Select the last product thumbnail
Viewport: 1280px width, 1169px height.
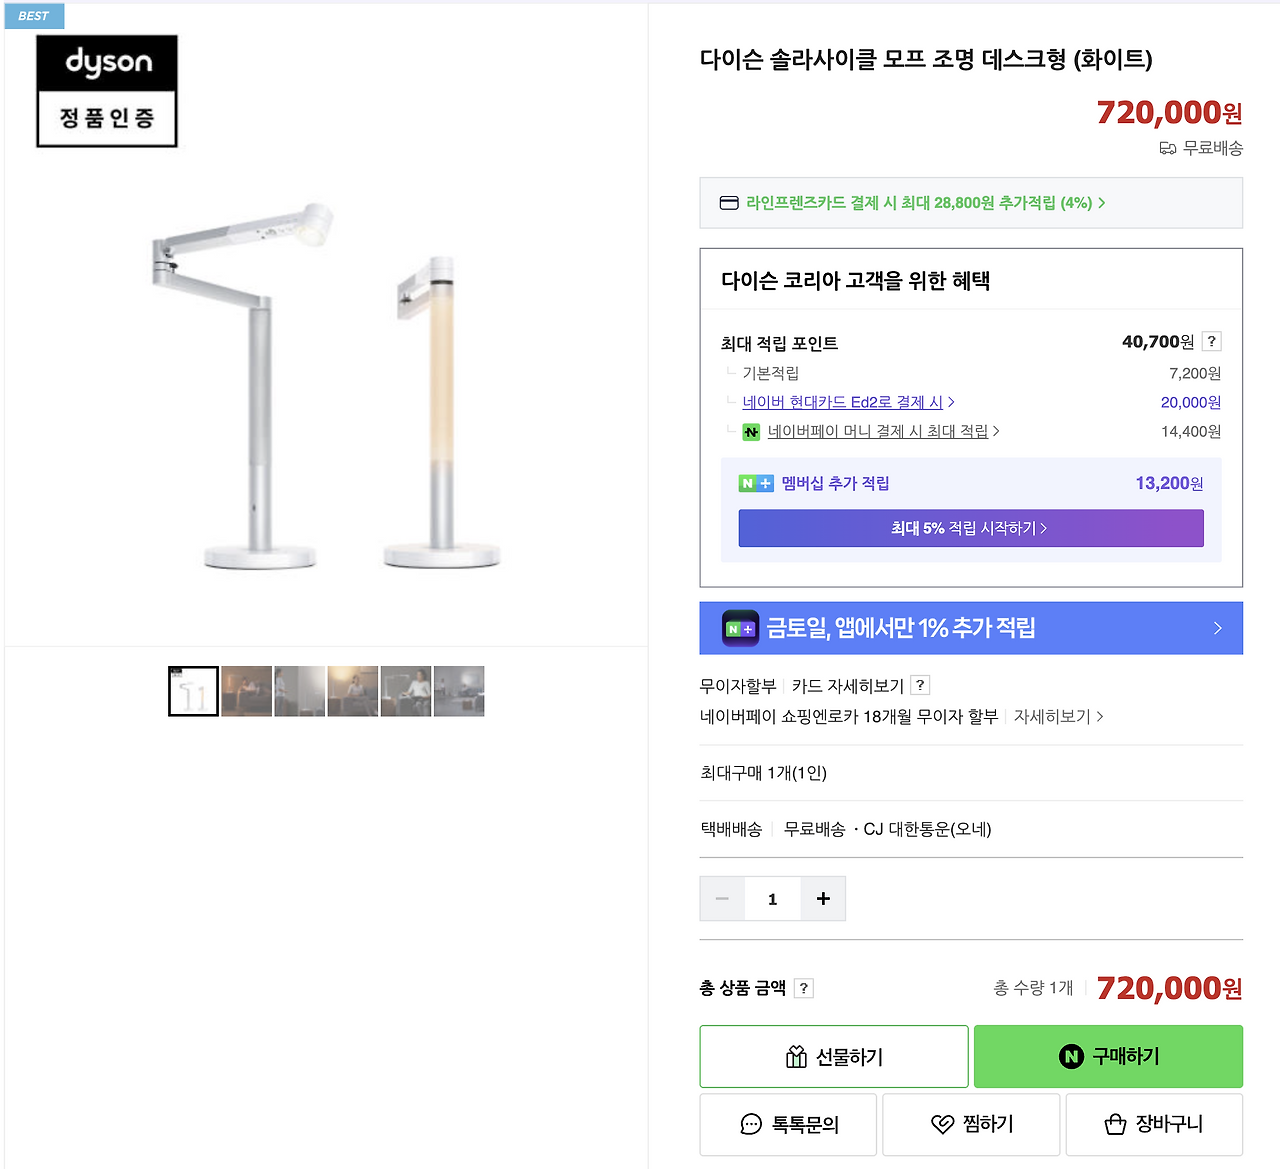click(459, 691)
